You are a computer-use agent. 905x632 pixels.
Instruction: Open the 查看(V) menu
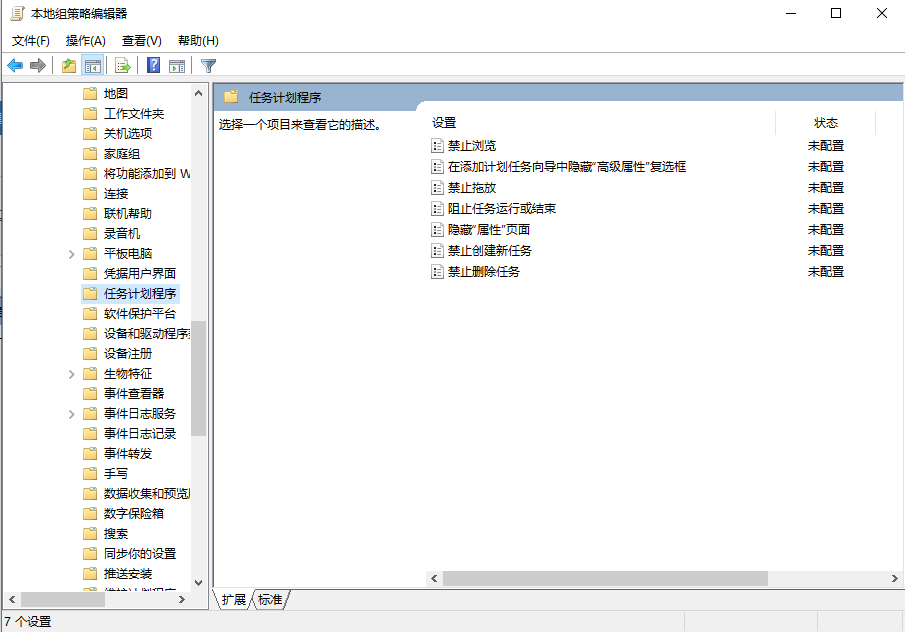coord(140,40)
